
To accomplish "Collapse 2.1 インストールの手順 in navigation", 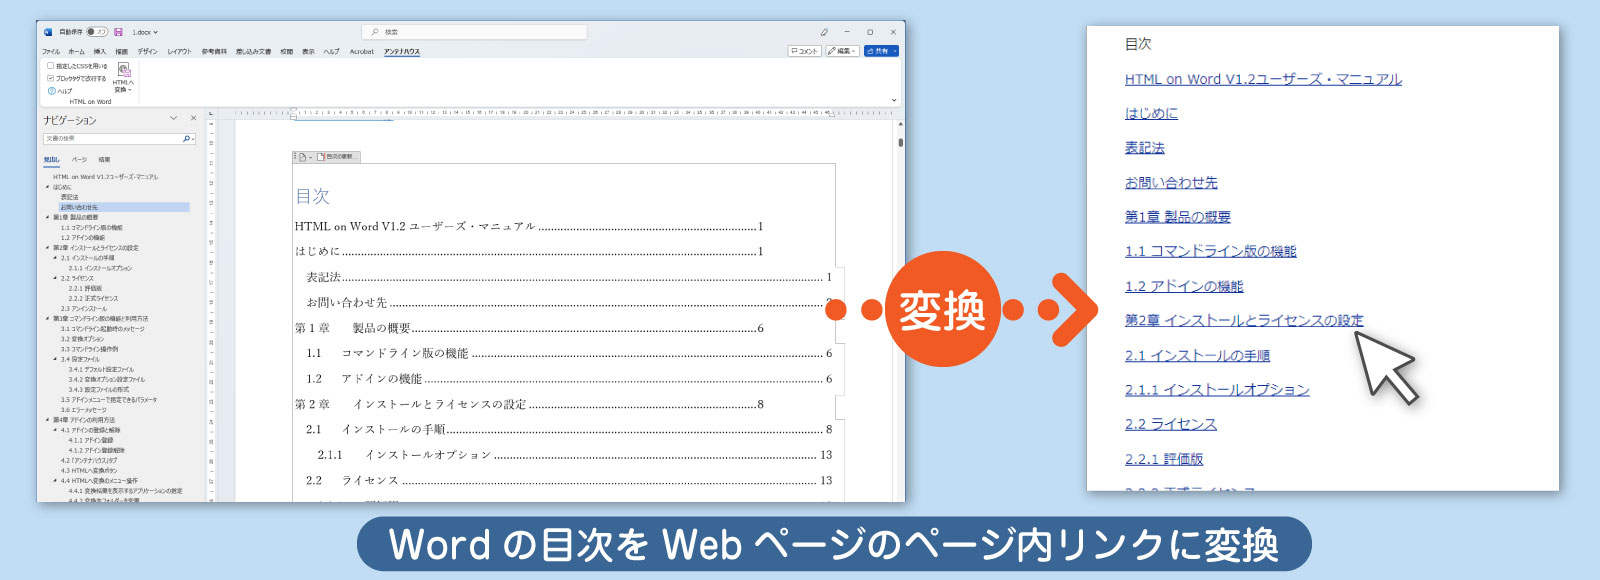I will coord(55,258).
